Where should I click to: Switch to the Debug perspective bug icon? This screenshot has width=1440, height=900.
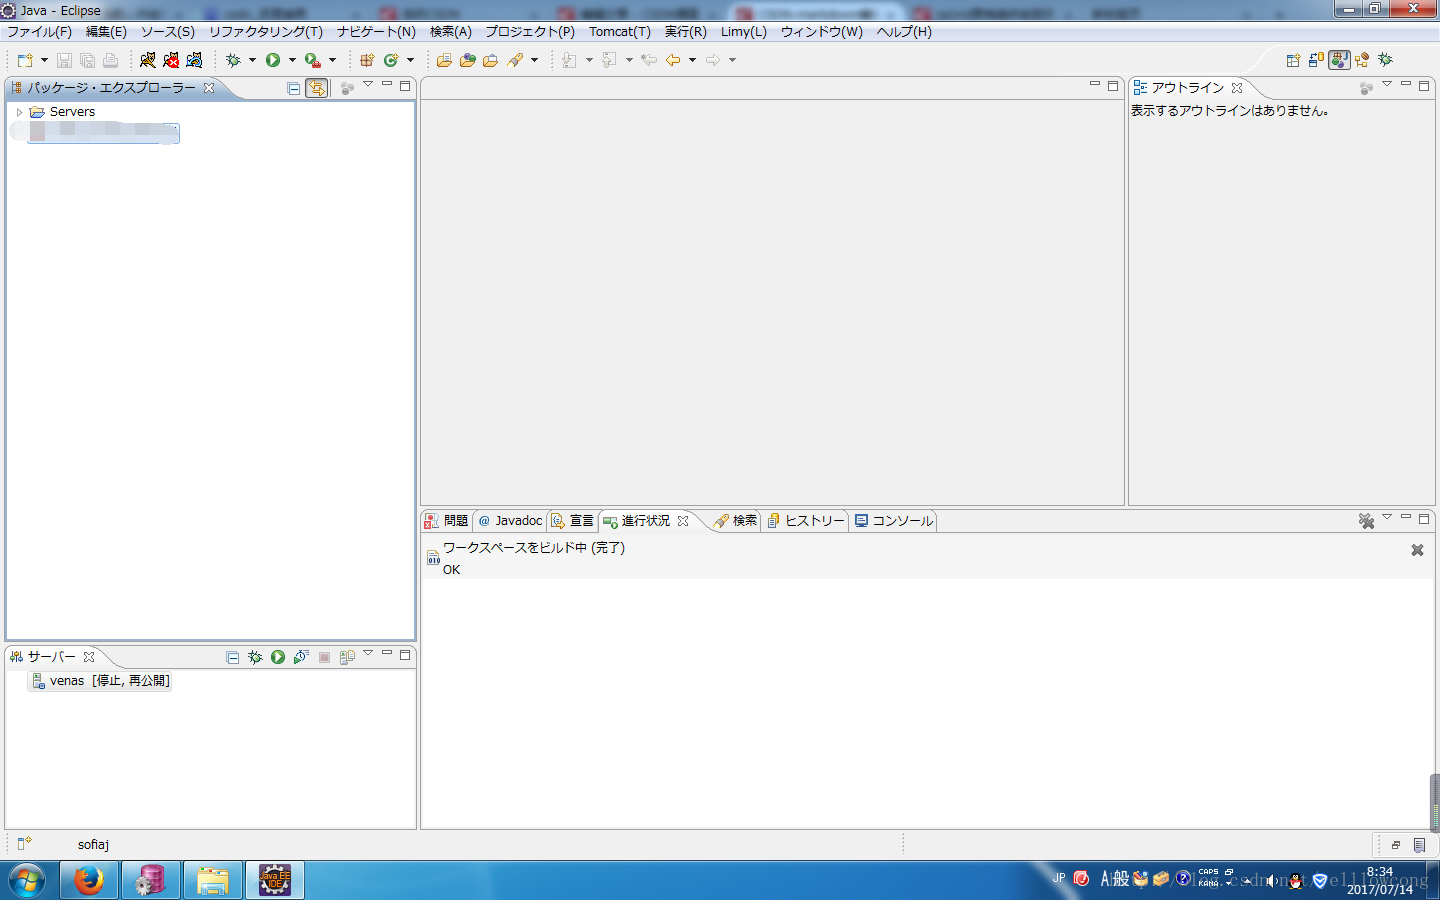pos(1385,60)
